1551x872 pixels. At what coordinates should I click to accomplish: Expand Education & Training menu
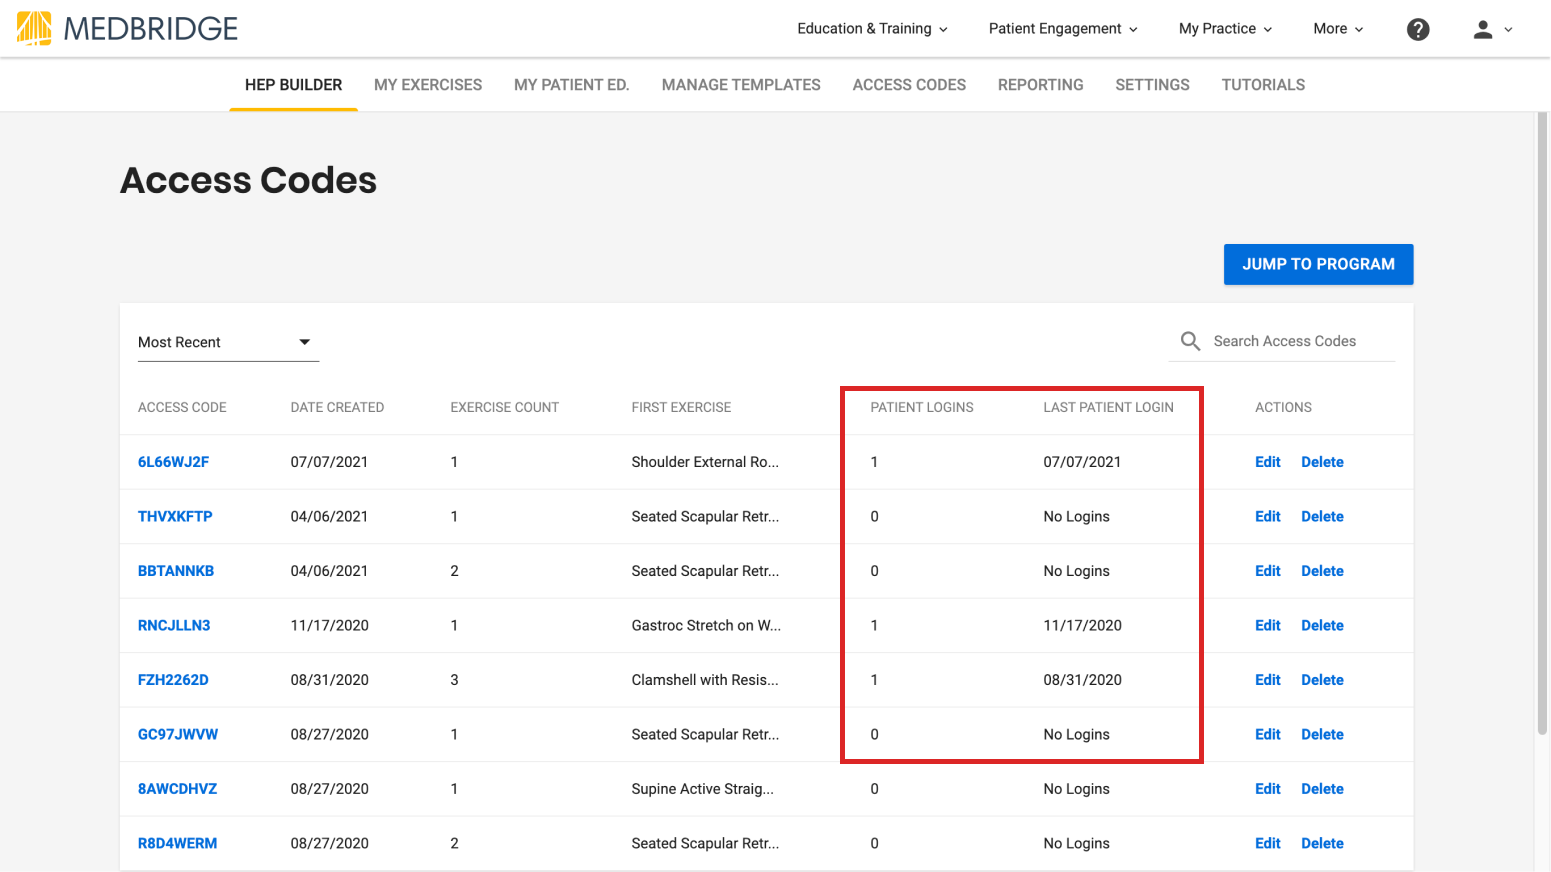point(872,29)
